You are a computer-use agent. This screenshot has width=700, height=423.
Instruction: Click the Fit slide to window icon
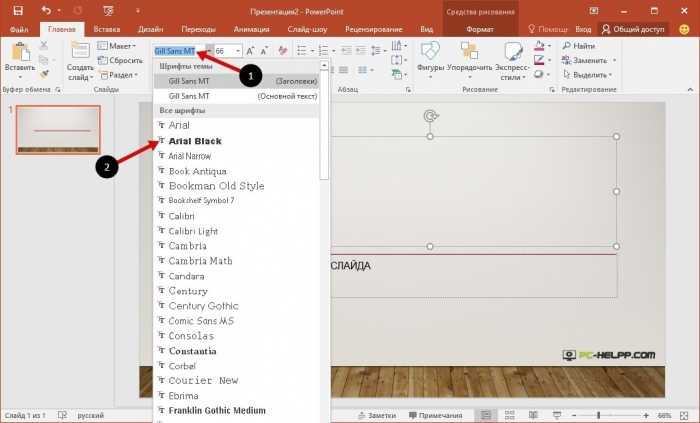click(684, 415)
